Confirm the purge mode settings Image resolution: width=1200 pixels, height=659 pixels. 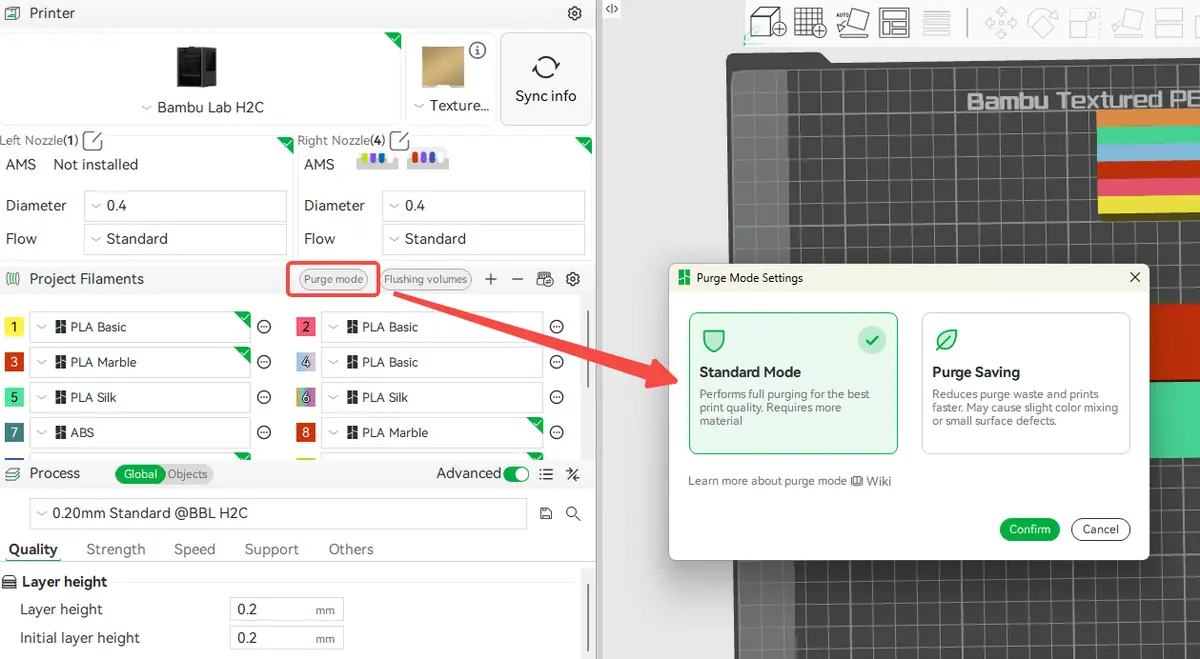[x=1030, y=529]
